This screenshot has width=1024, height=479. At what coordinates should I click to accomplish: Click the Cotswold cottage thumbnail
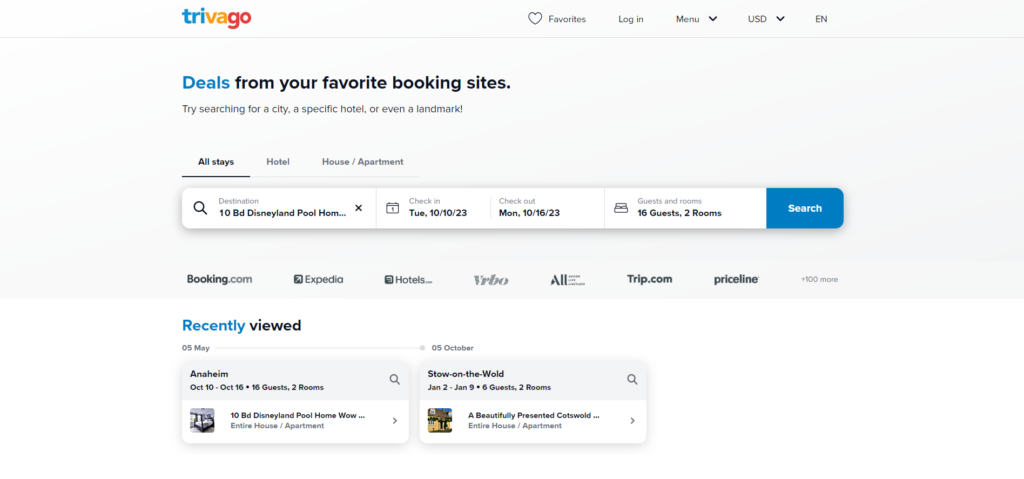point(440,420)
